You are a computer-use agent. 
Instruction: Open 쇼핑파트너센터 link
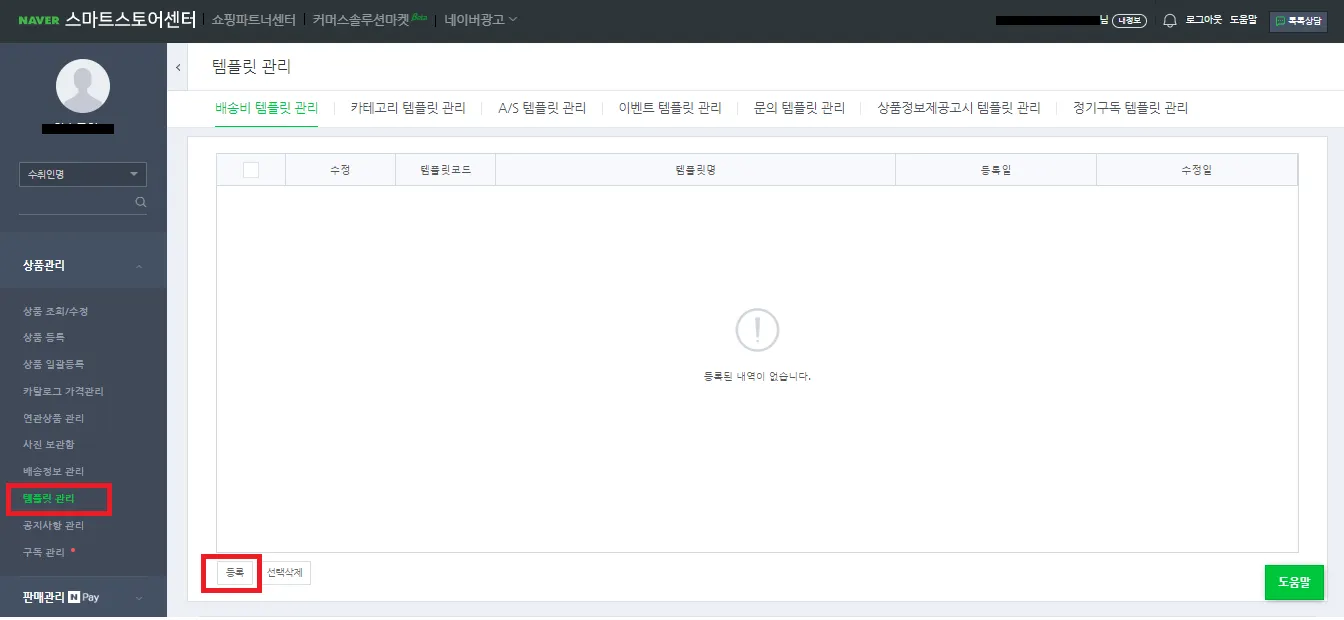pos(254,19)
